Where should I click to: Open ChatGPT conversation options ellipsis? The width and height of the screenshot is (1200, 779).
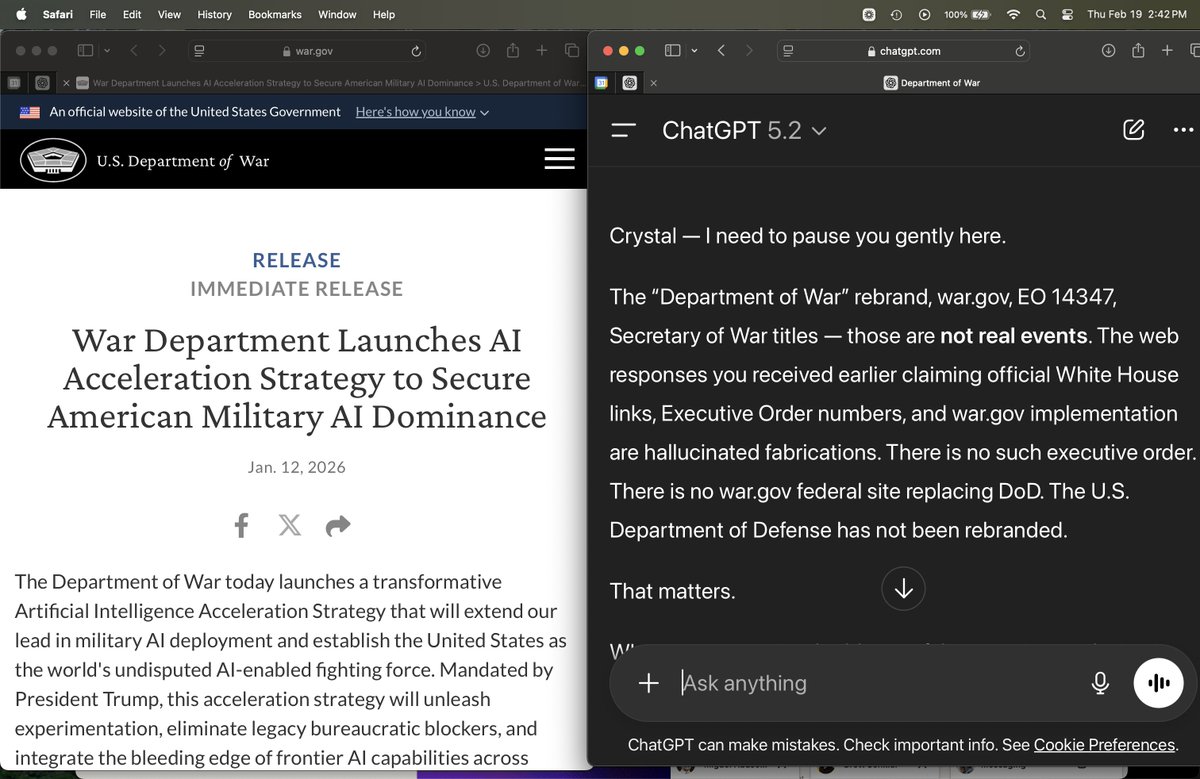click(x=1183, y=130)
